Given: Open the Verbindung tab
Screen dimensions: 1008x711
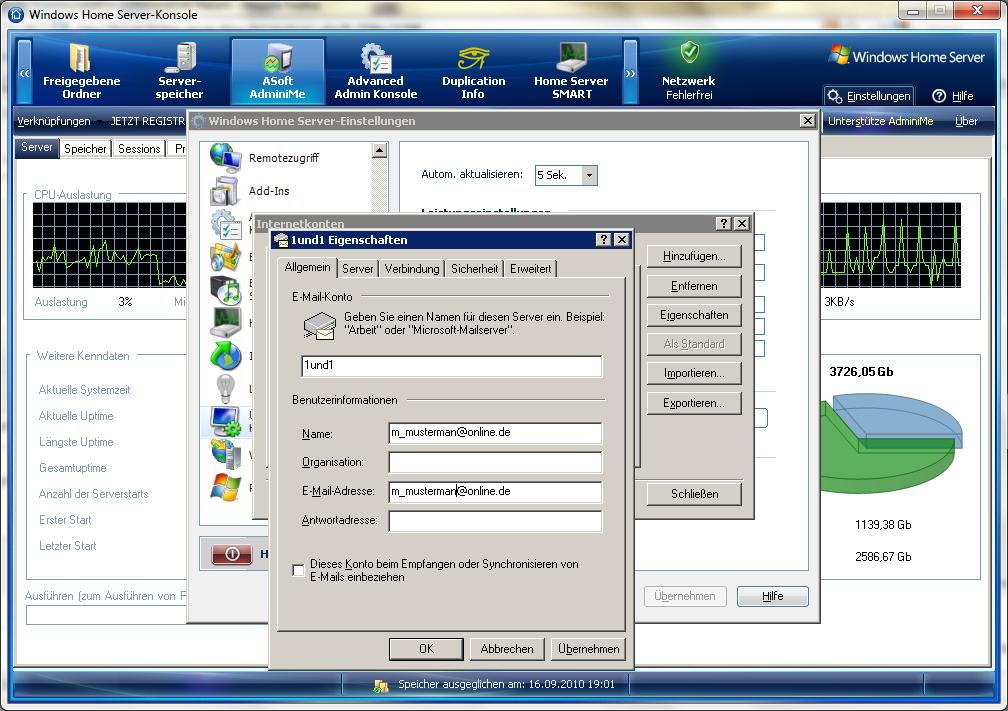Looking at the screenshot, I should coord(412,269).
